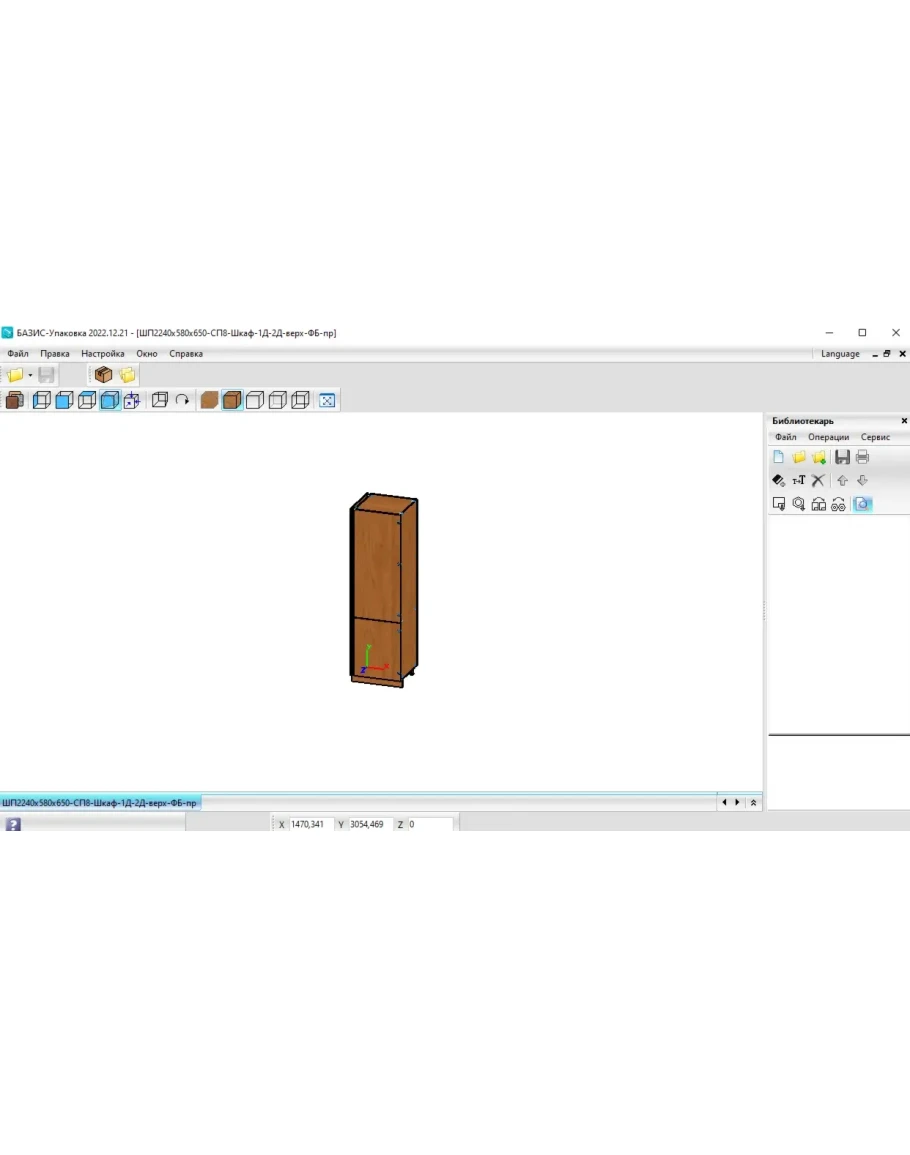Toggle the highlighted preview search button in Библиотекарь
The height and width of the screenshot is (1155, 910).
[862, 504]
